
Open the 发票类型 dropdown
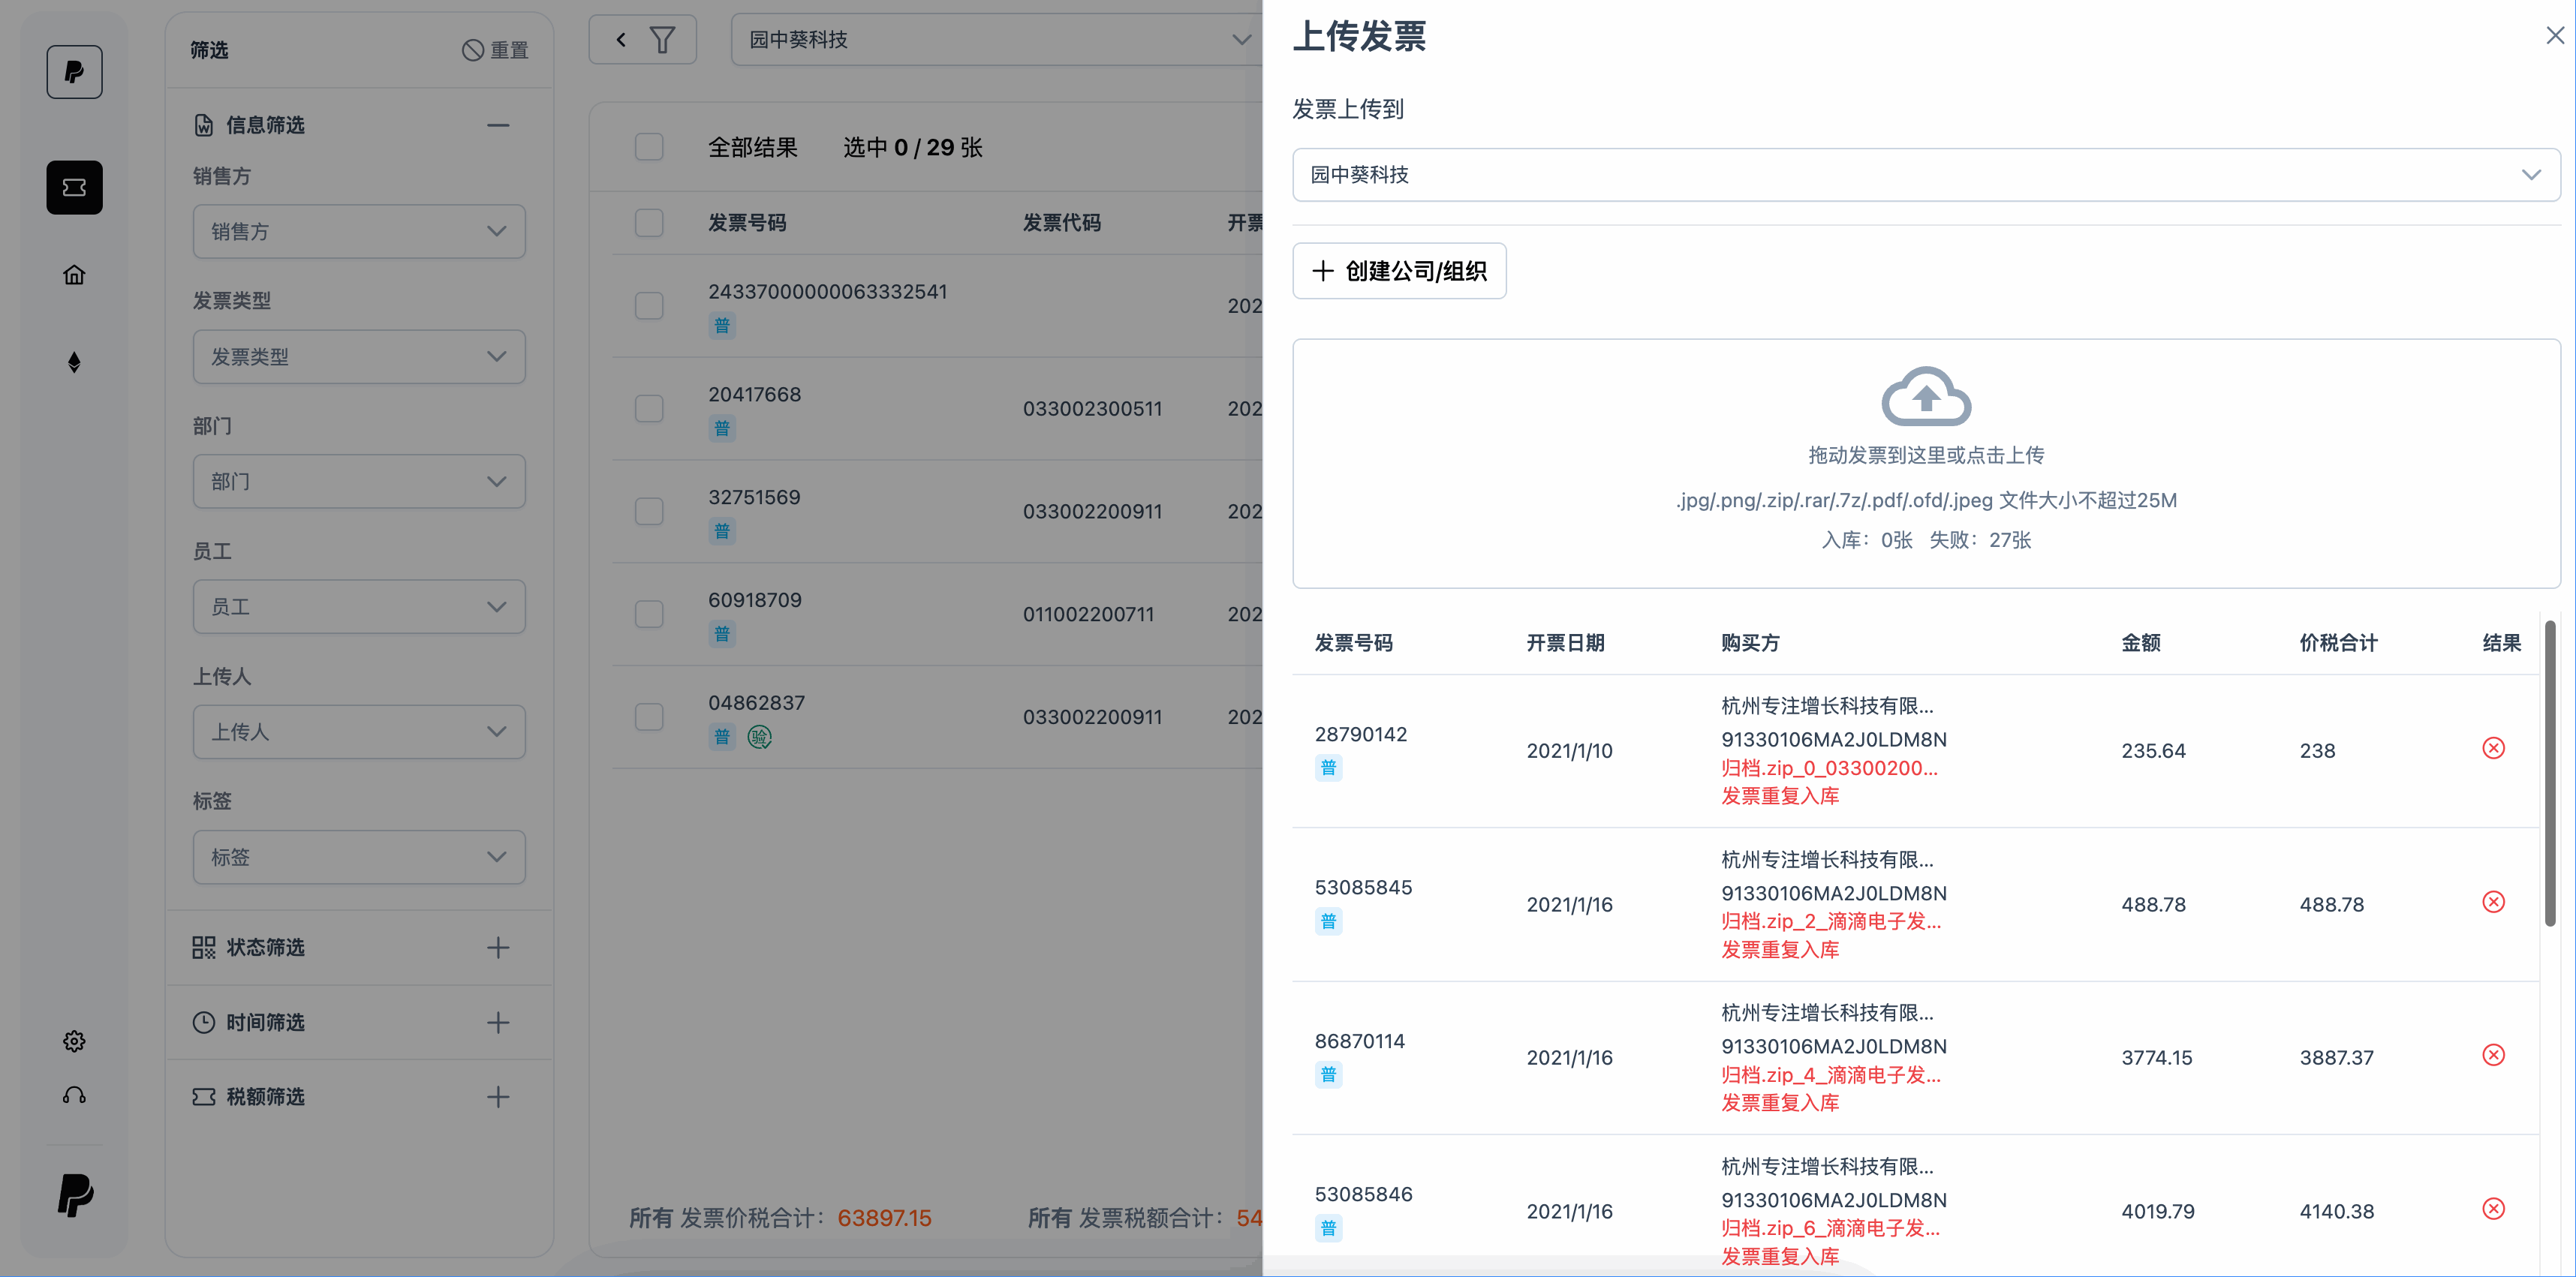point(359,356)
